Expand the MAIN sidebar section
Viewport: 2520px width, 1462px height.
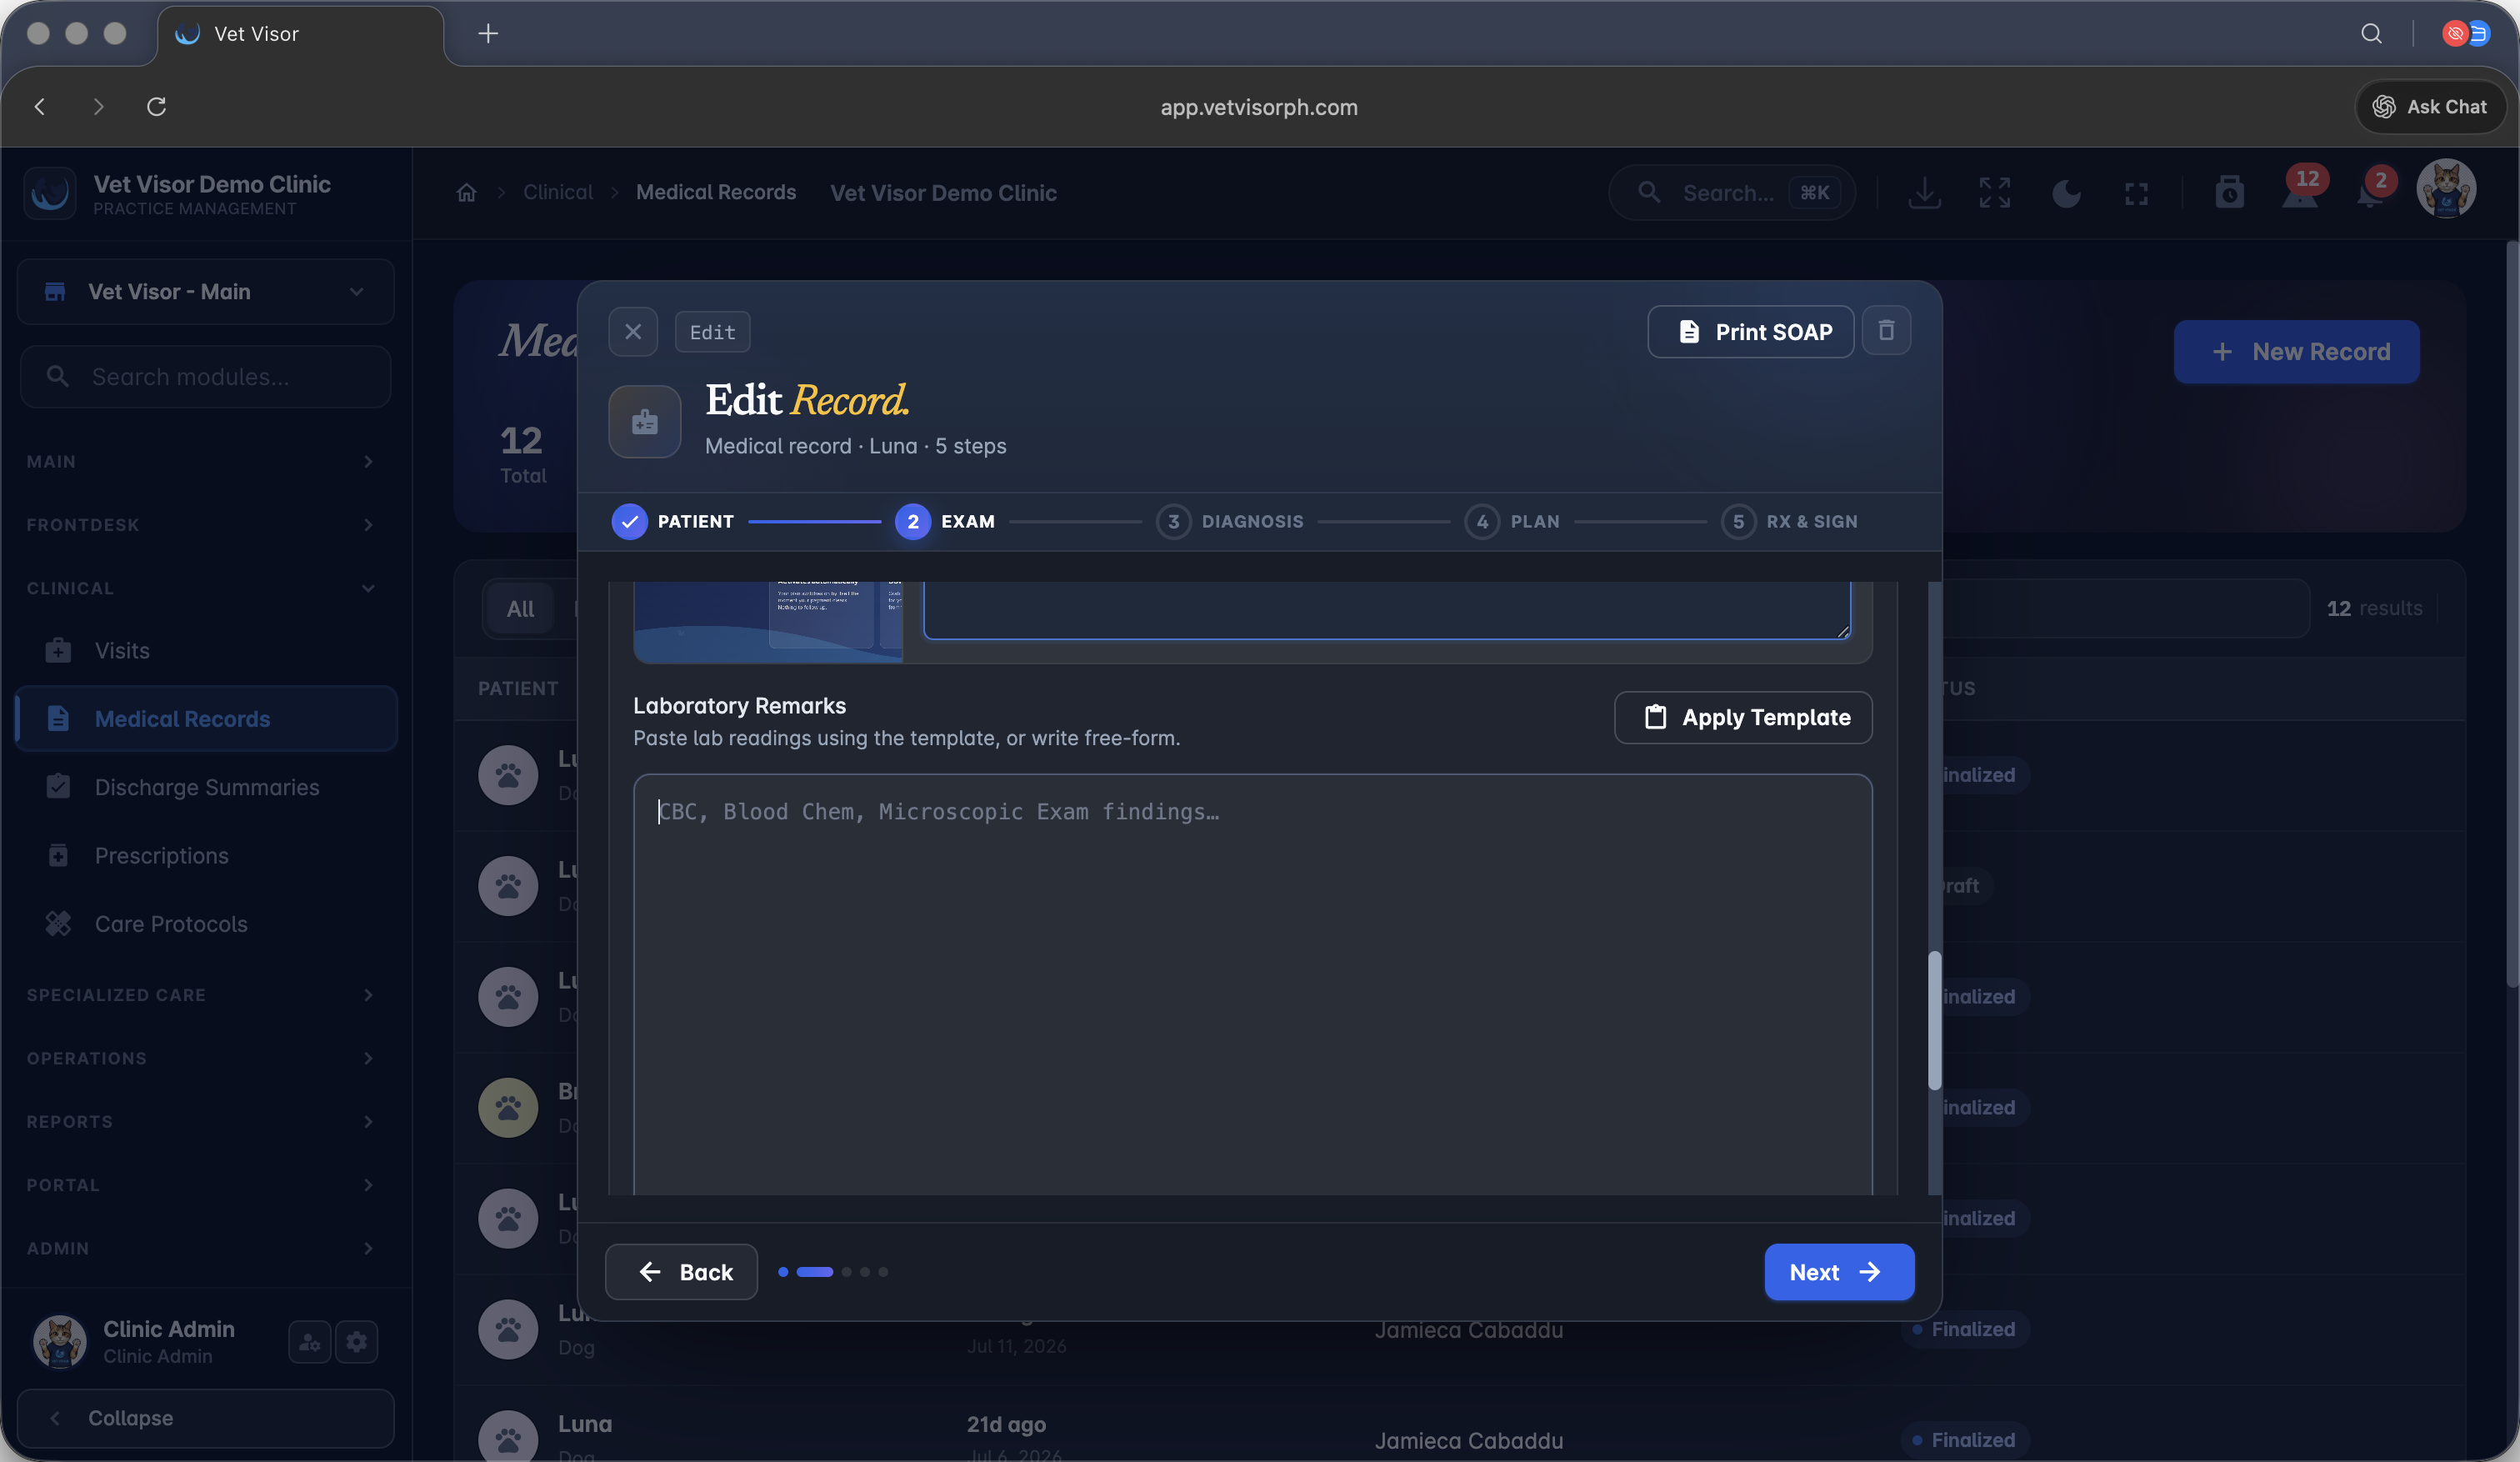[x=200, y=461]
